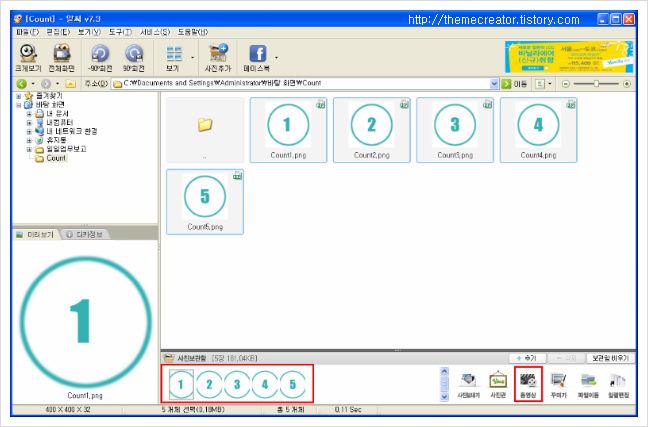648x427 pixels.
Task: Select the Count2.png thumbnail
Action: (x=372, y=130)
